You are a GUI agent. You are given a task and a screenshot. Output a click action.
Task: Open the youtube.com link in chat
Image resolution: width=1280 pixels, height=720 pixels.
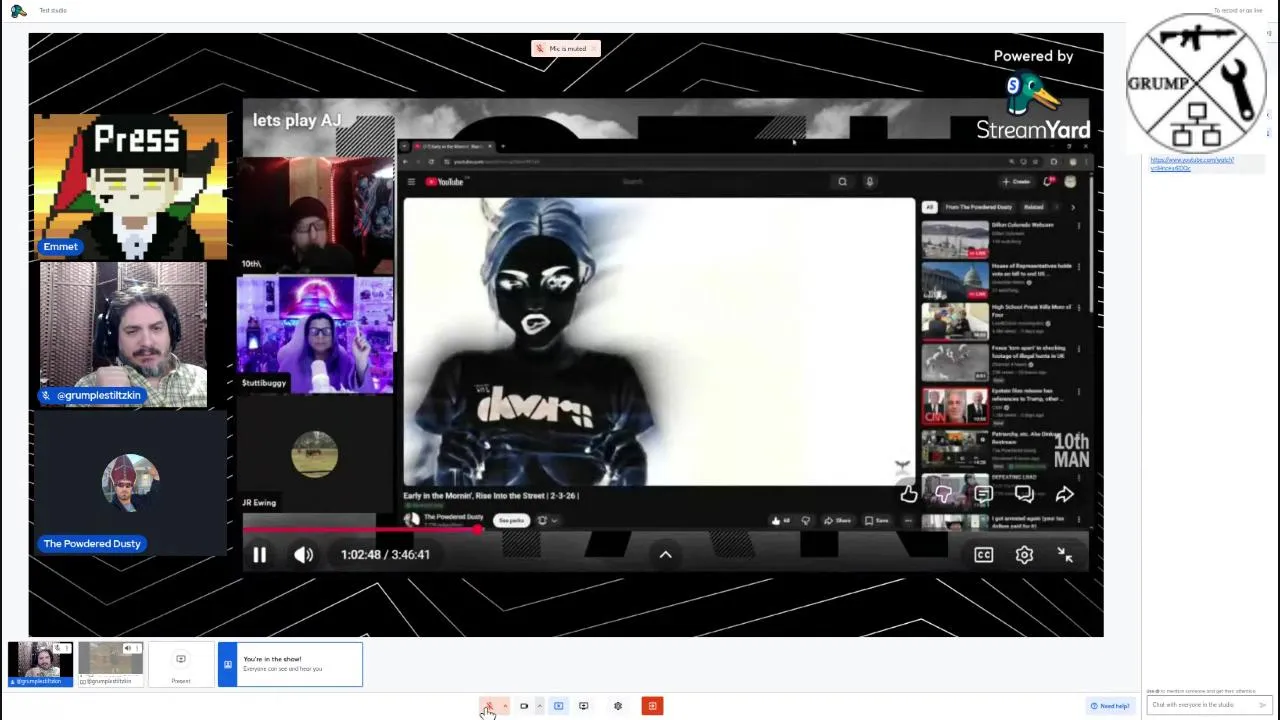click(x=1192, y=164)
